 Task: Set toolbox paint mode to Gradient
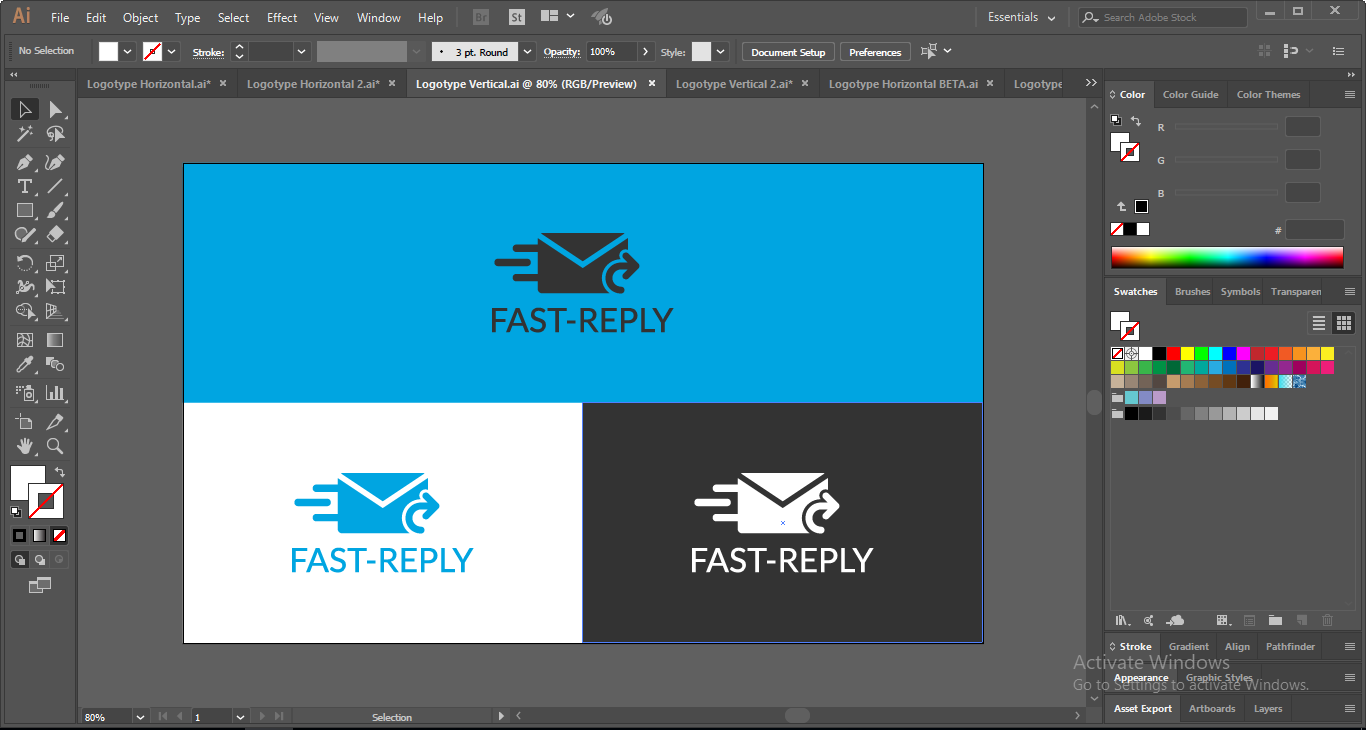39,535
